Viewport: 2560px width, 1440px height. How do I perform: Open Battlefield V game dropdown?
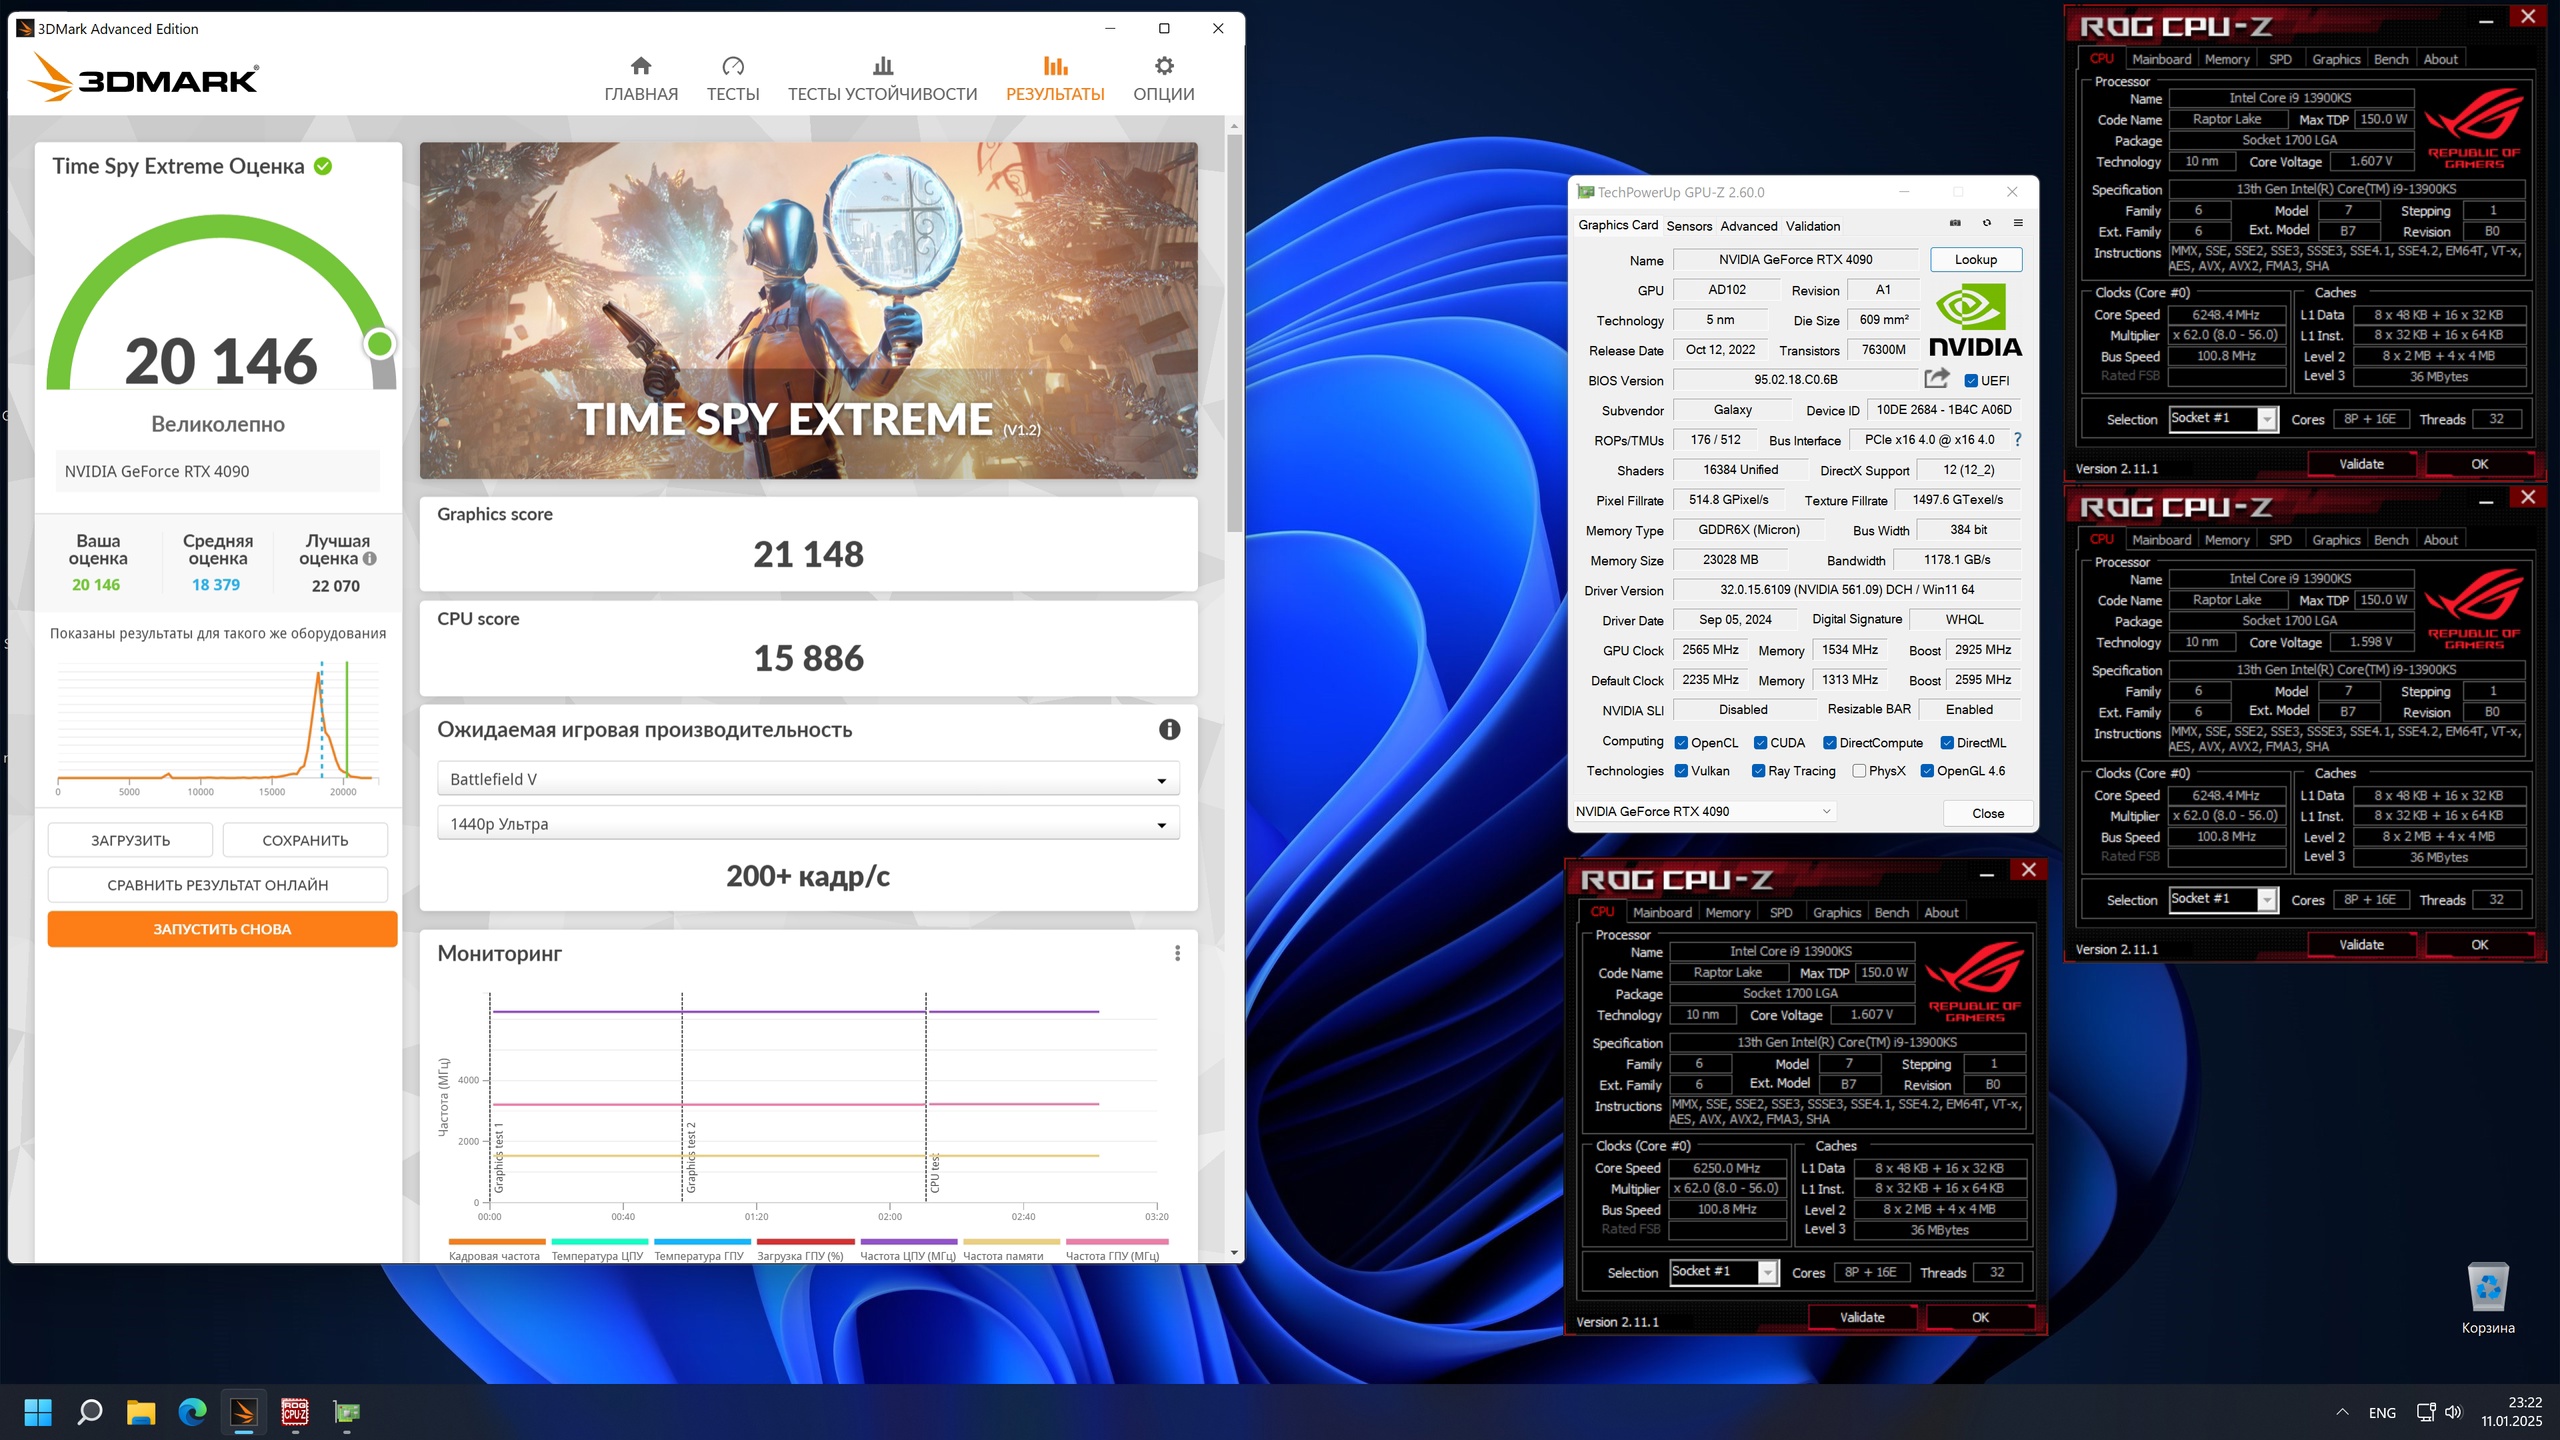(x=808, y=779)
